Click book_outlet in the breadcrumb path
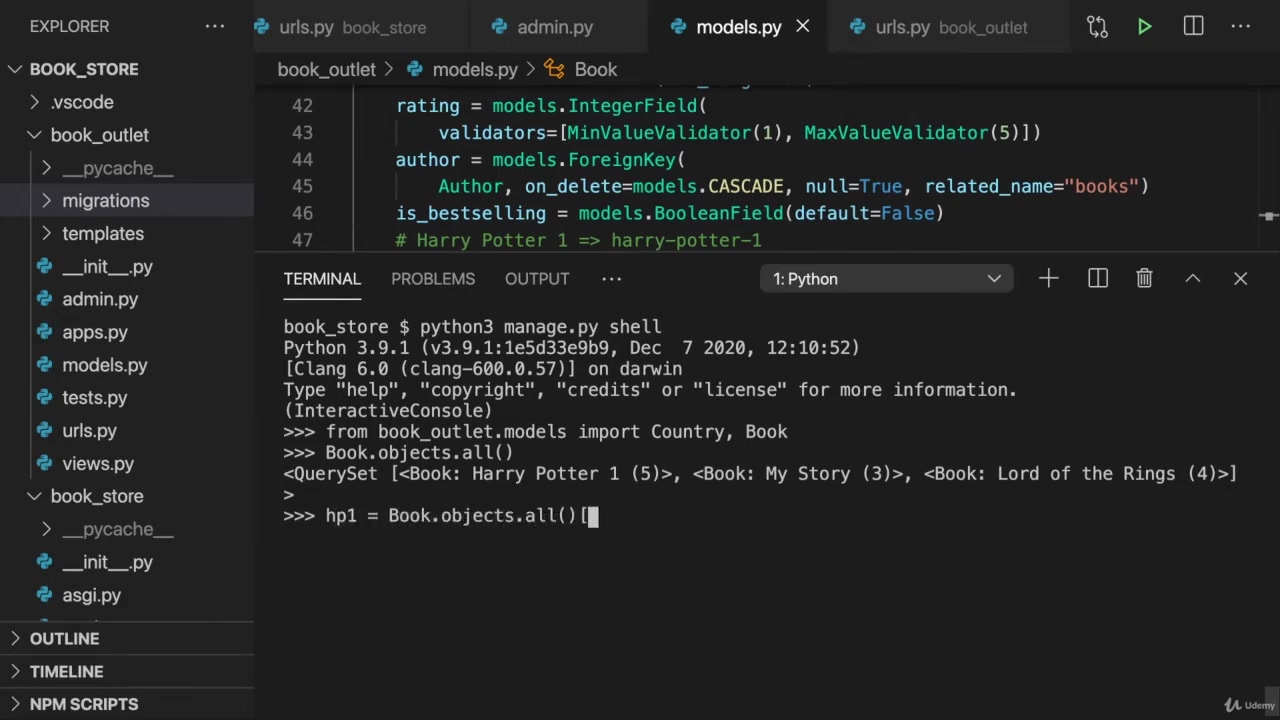Viewport: 1280px width, 720px height. coord(326,70)
